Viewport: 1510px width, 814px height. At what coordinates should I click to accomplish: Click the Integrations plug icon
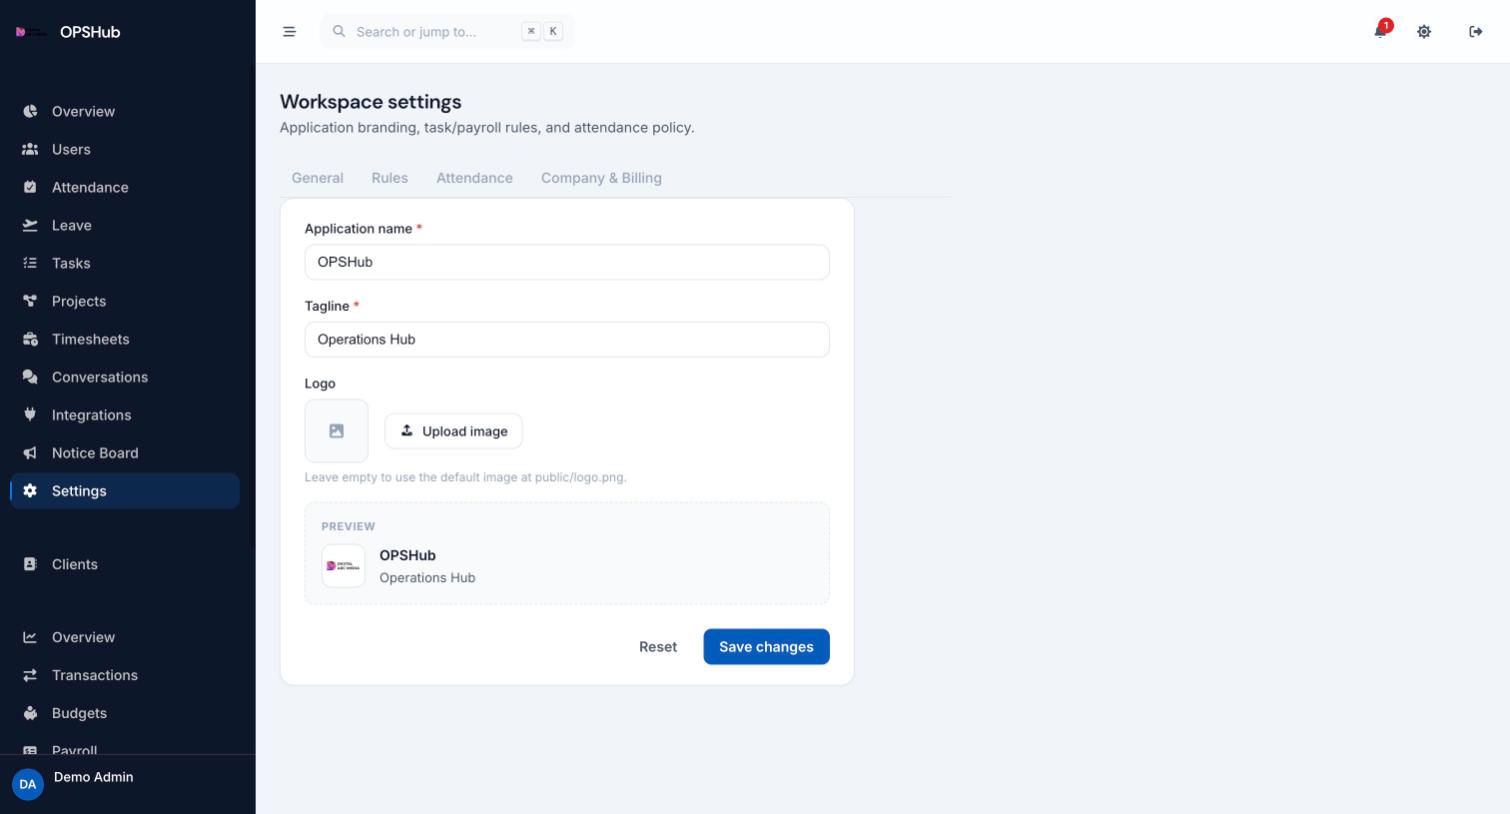click(30, 415)
